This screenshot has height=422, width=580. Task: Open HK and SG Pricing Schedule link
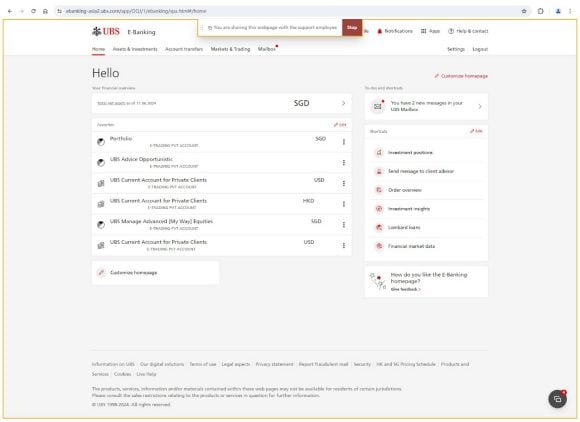pyautogui.click(x=406, y=364)
